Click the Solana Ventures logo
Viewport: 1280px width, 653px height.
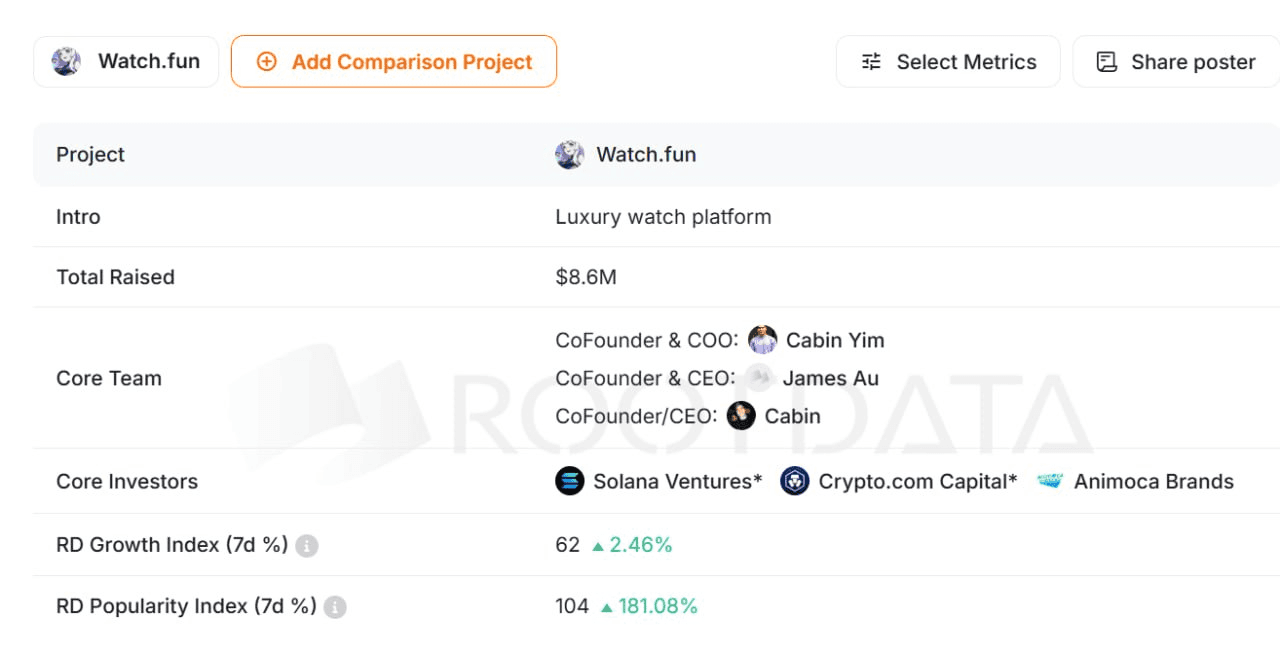click(569, 481)
